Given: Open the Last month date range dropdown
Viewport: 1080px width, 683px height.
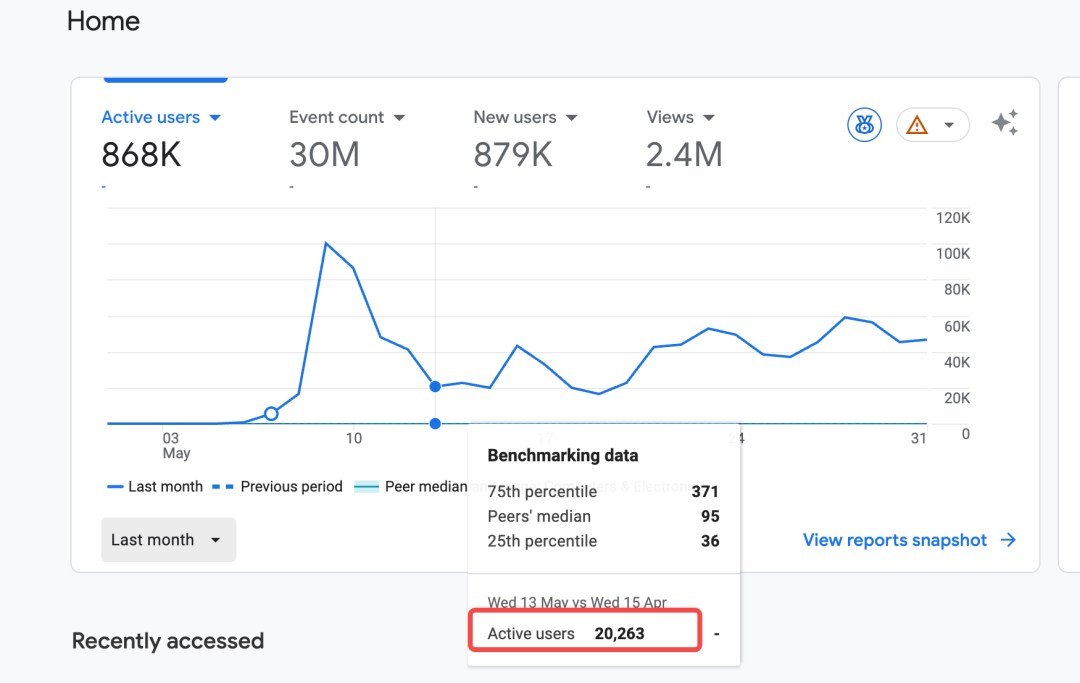Looking at the screenshot, I should point(168,540).
